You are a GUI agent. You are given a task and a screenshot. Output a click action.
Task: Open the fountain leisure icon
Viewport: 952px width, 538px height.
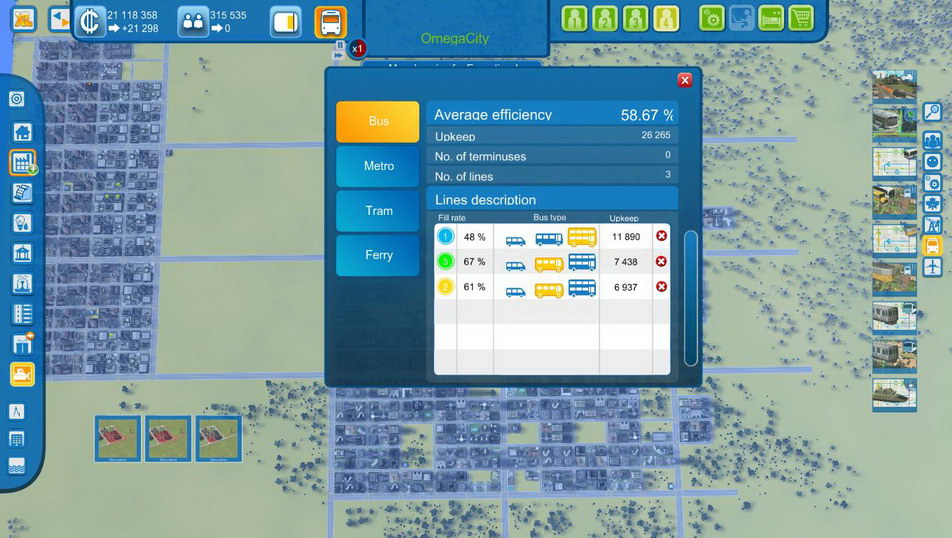pos(22,284)
